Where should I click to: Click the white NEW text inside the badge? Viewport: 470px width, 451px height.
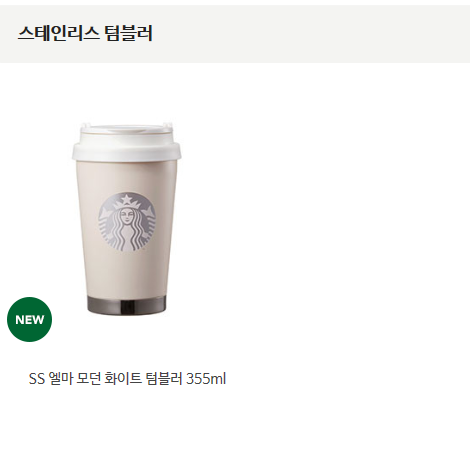(x=29, y=320)
